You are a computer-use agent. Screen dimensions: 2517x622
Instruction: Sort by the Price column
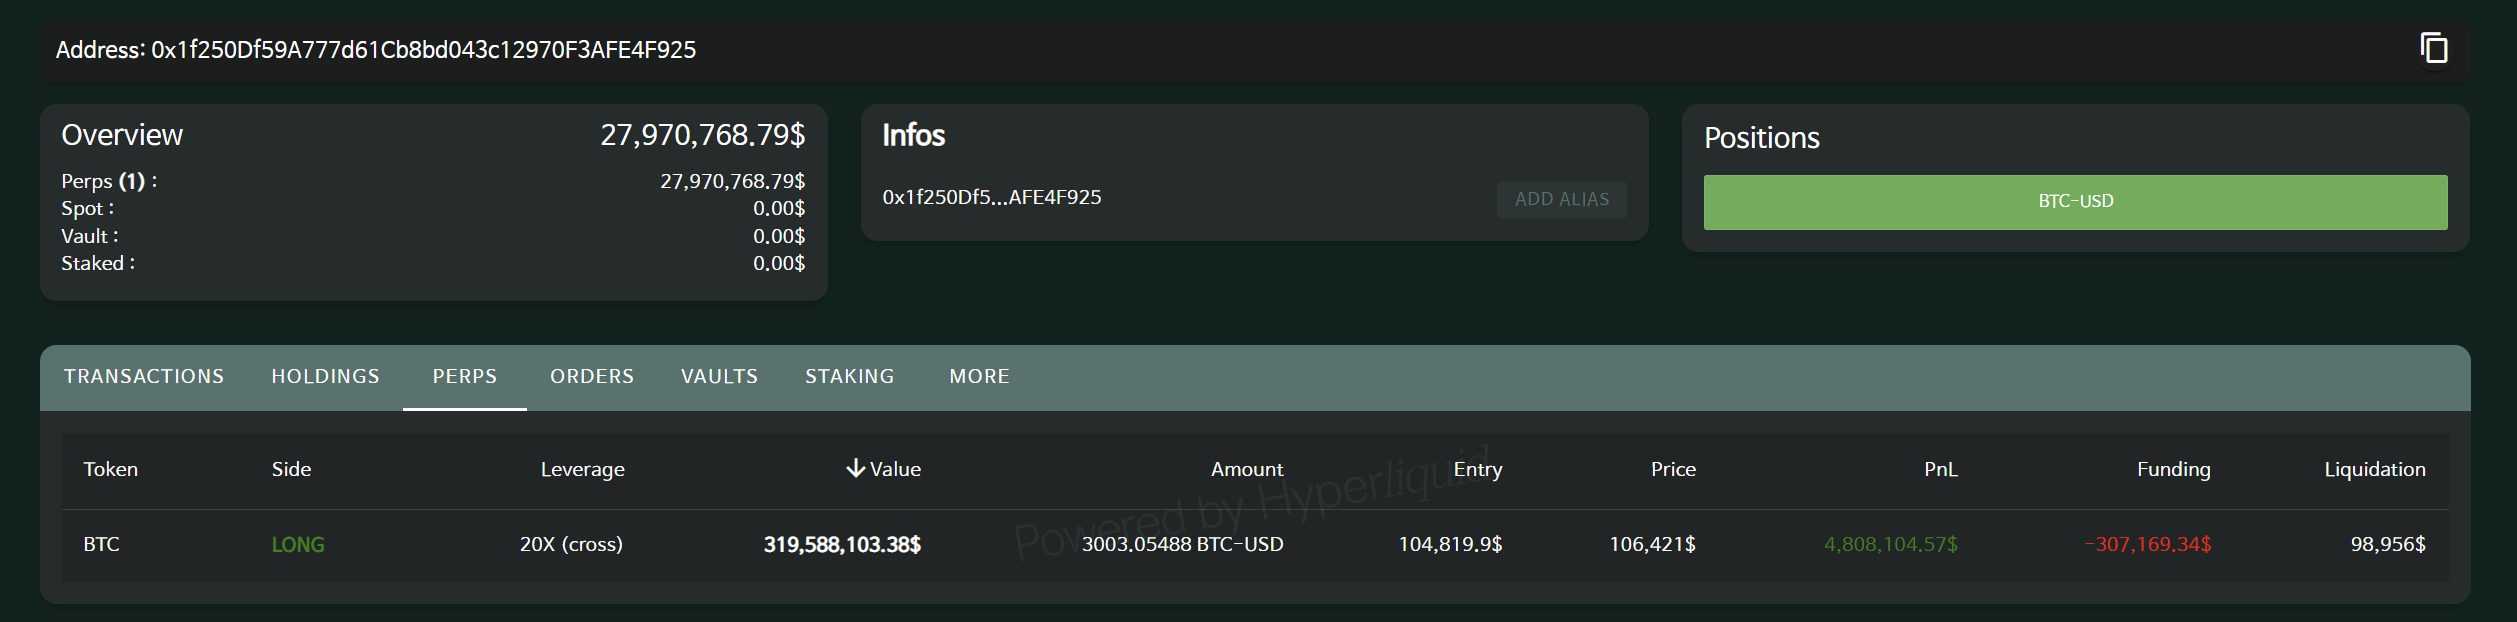(1673, 469)
